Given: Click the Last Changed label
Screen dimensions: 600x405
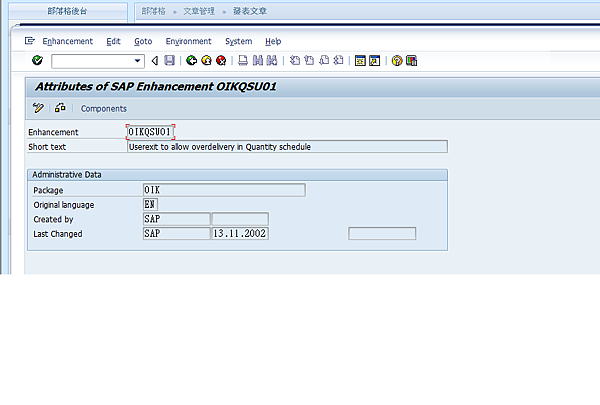Looking at the screenshot, I should pos(58,234).
